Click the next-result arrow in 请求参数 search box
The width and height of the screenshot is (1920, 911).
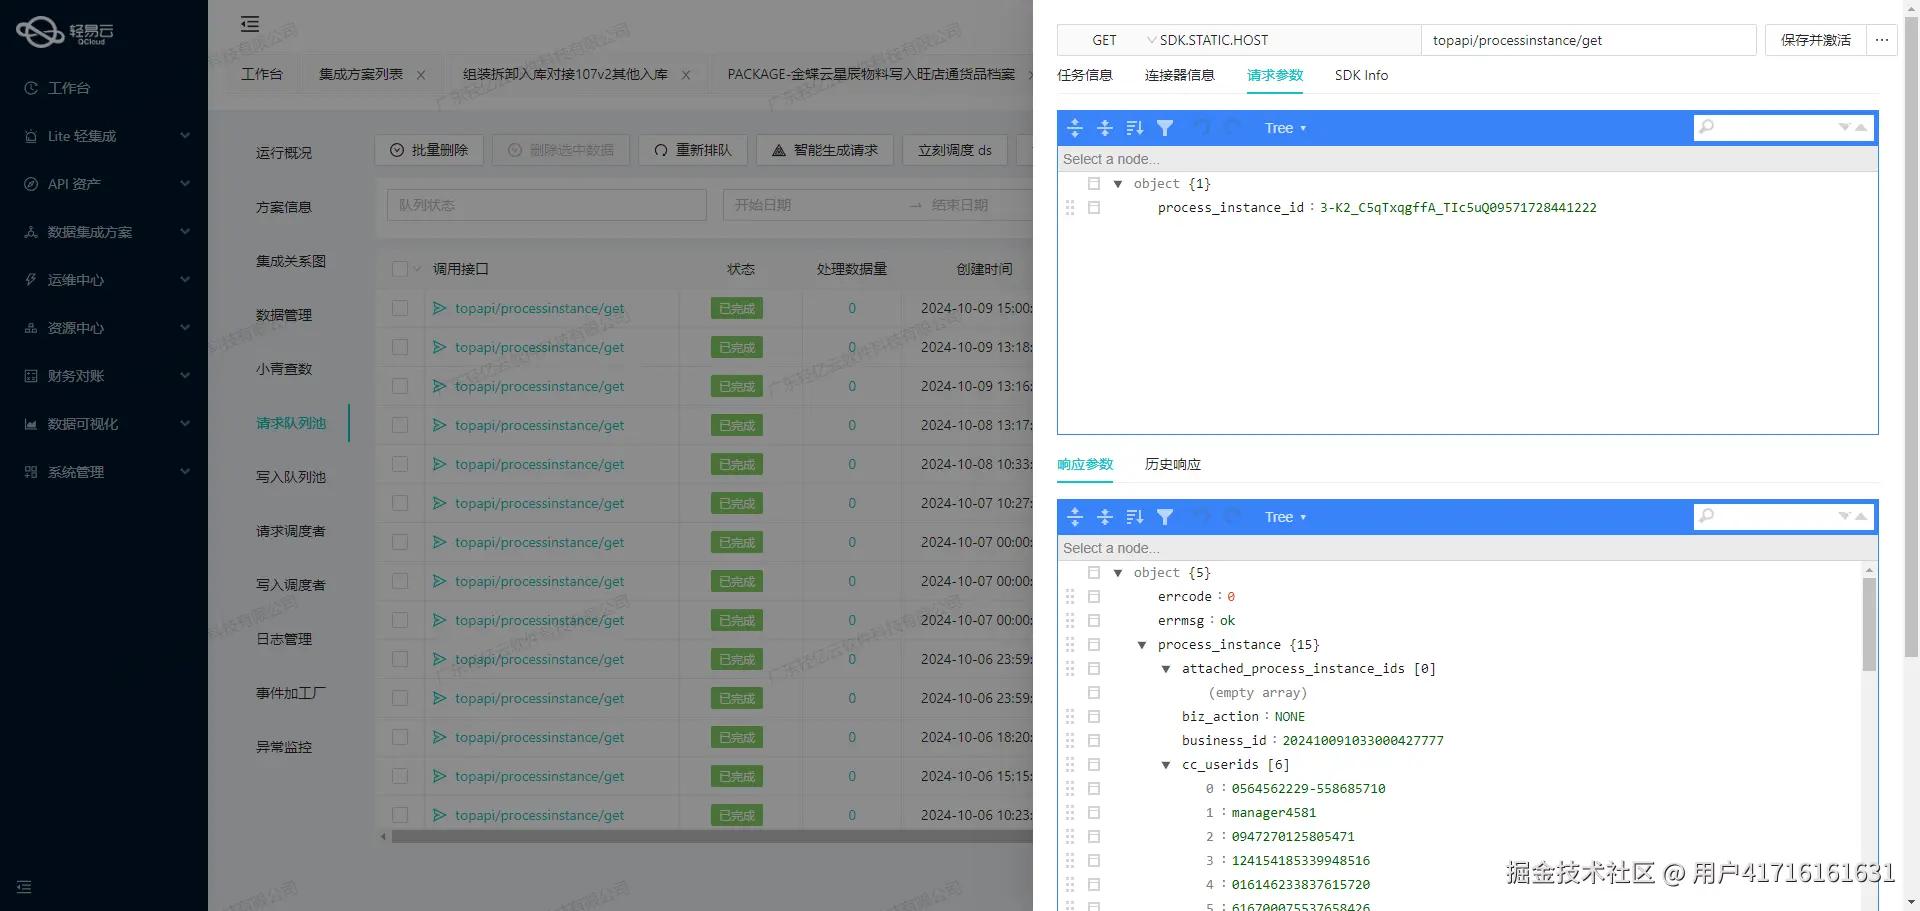click(x=1844, y=128)
